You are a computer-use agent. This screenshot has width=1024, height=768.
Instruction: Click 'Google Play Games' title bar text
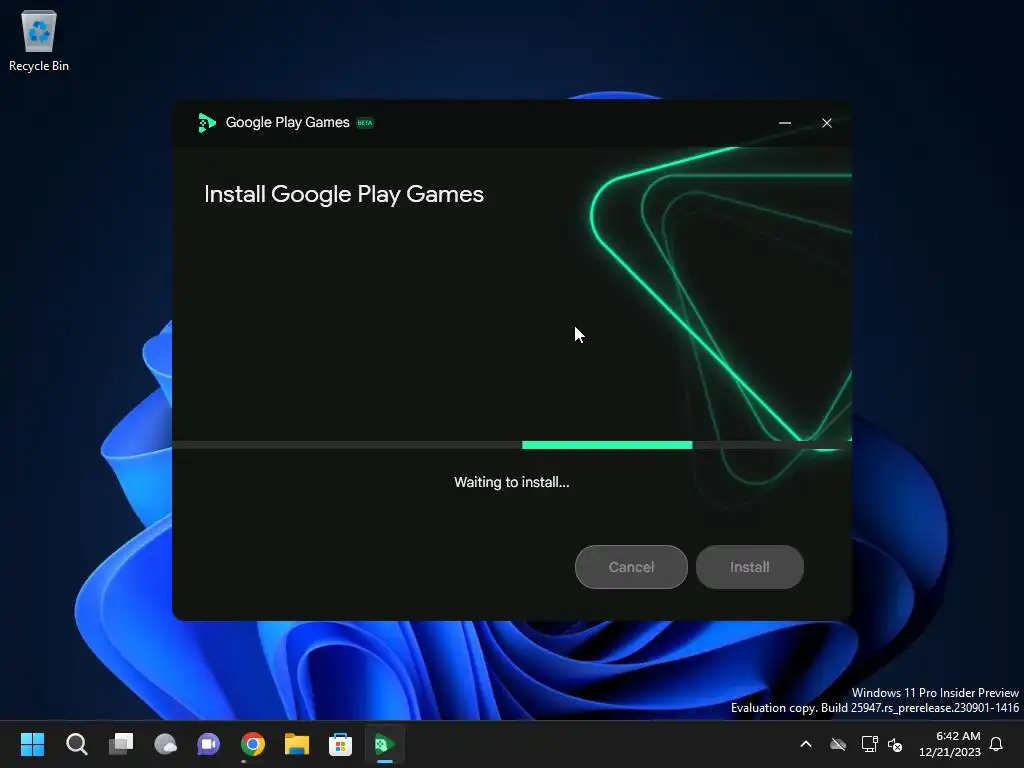[x=287, y=123]
